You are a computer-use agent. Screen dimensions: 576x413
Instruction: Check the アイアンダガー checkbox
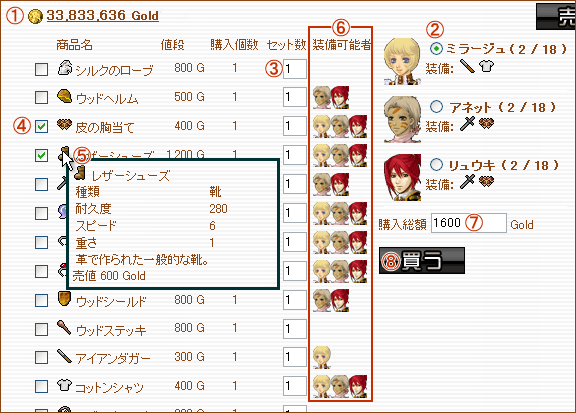[x=41, y=357]
